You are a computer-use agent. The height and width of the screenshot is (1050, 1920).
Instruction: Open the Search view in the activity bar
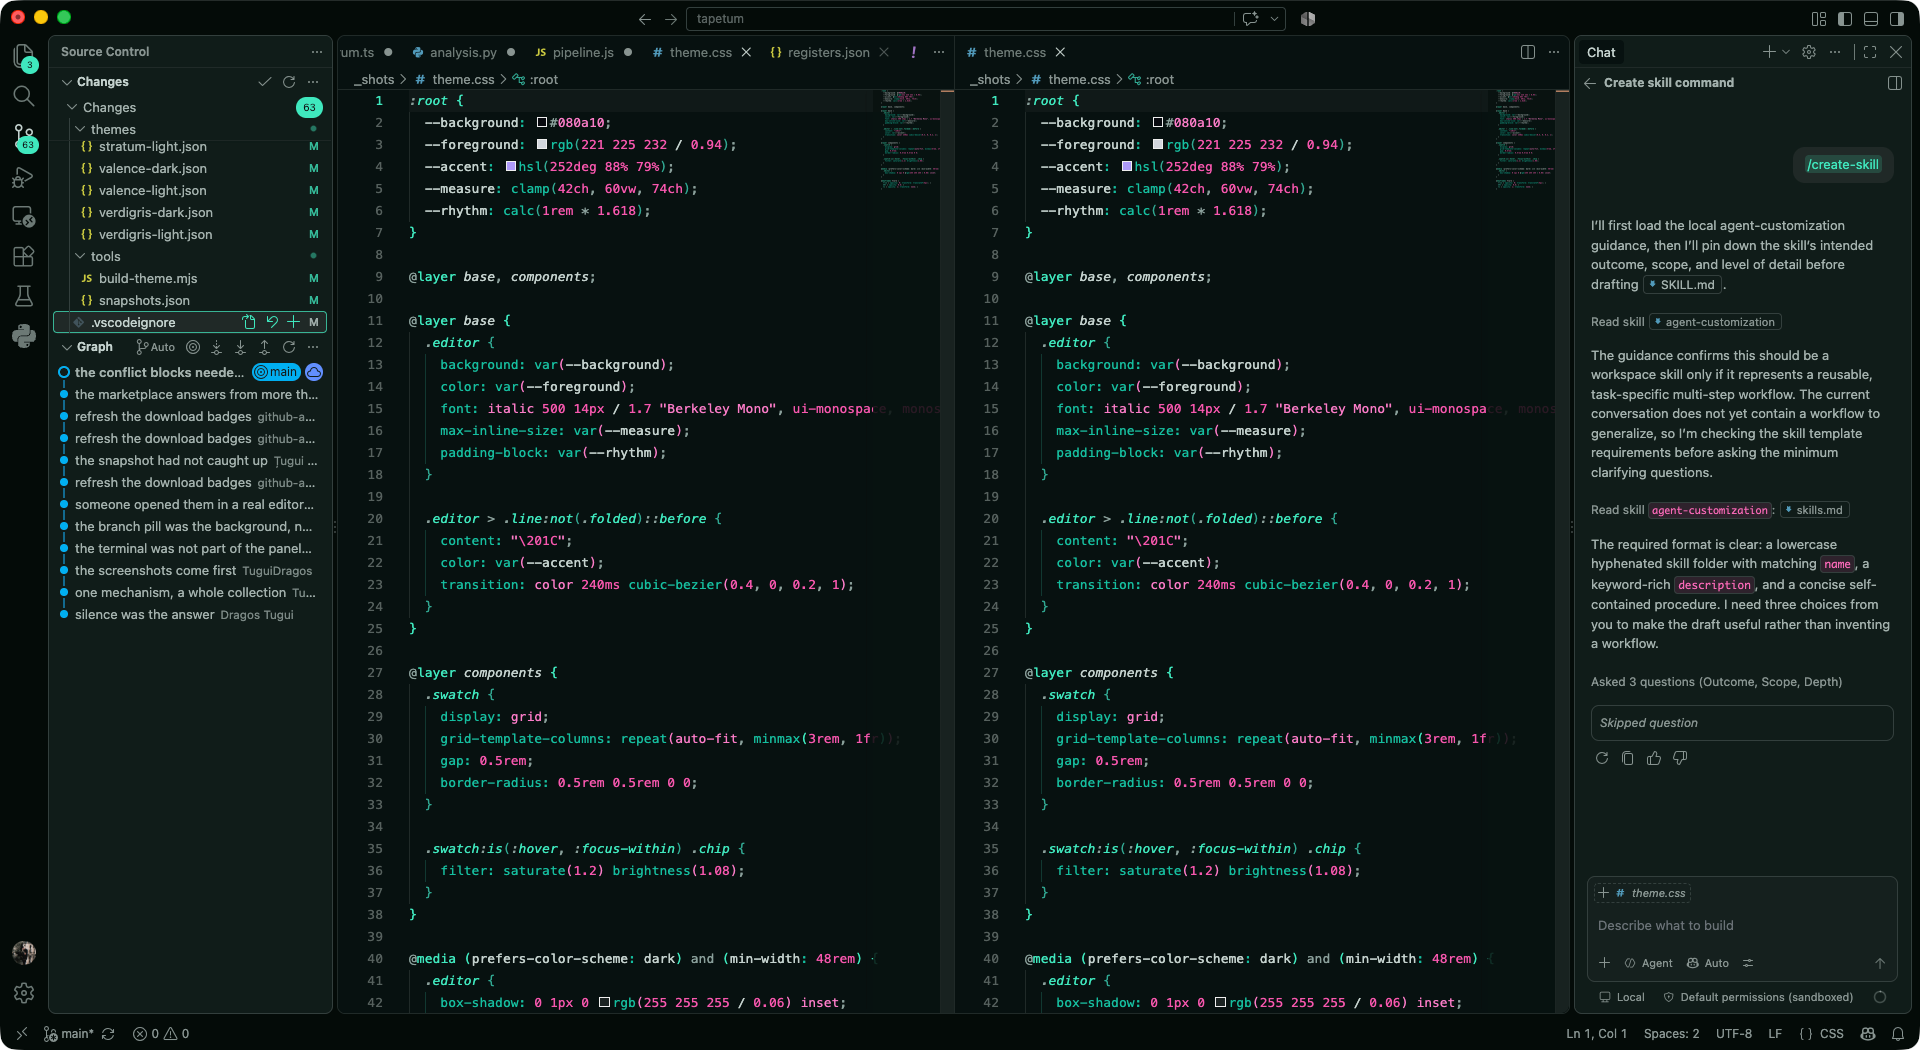coord(24,96)
